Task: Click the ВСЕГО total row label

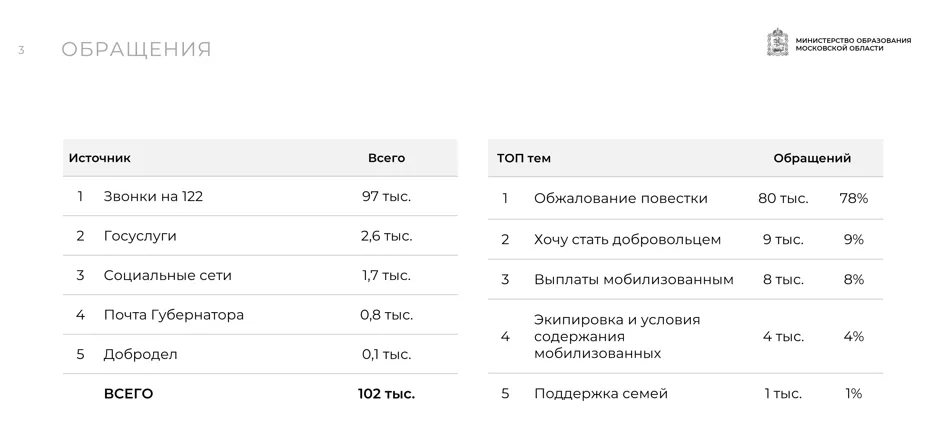Action: pos(128,394)
